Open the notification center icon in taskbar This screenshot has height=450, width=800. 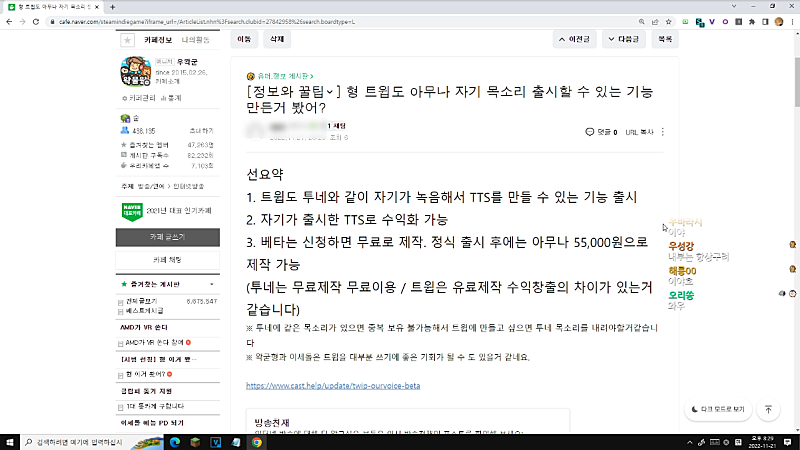click(x=788, y=442)
